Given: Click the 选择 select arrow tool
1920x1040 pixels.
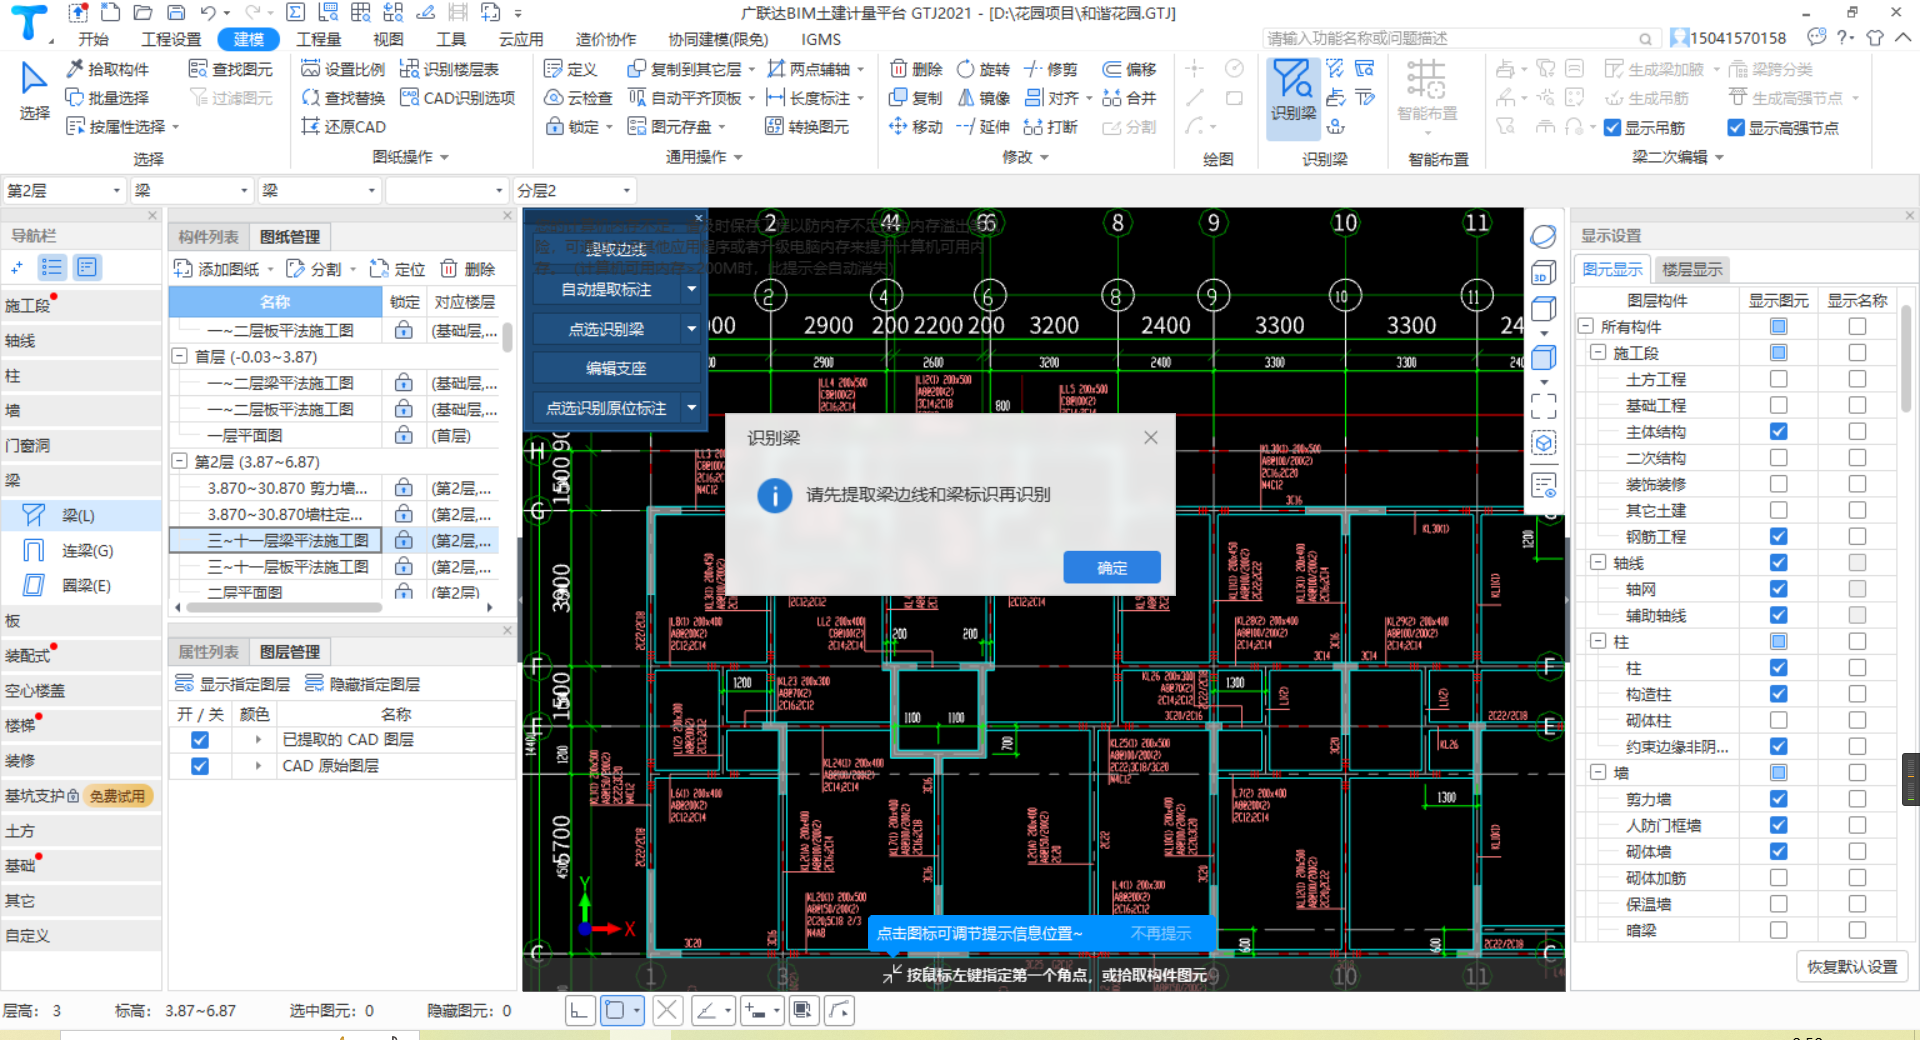Looking at the screenshot, I should 34,91.
